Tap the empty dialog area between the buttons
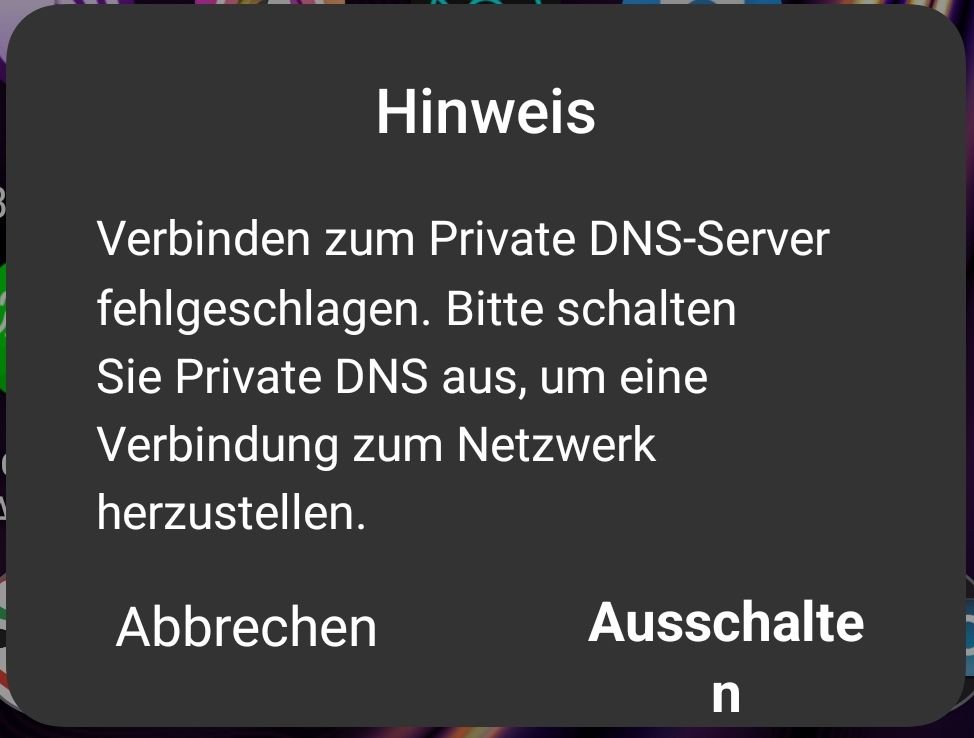 coord(481,627)
